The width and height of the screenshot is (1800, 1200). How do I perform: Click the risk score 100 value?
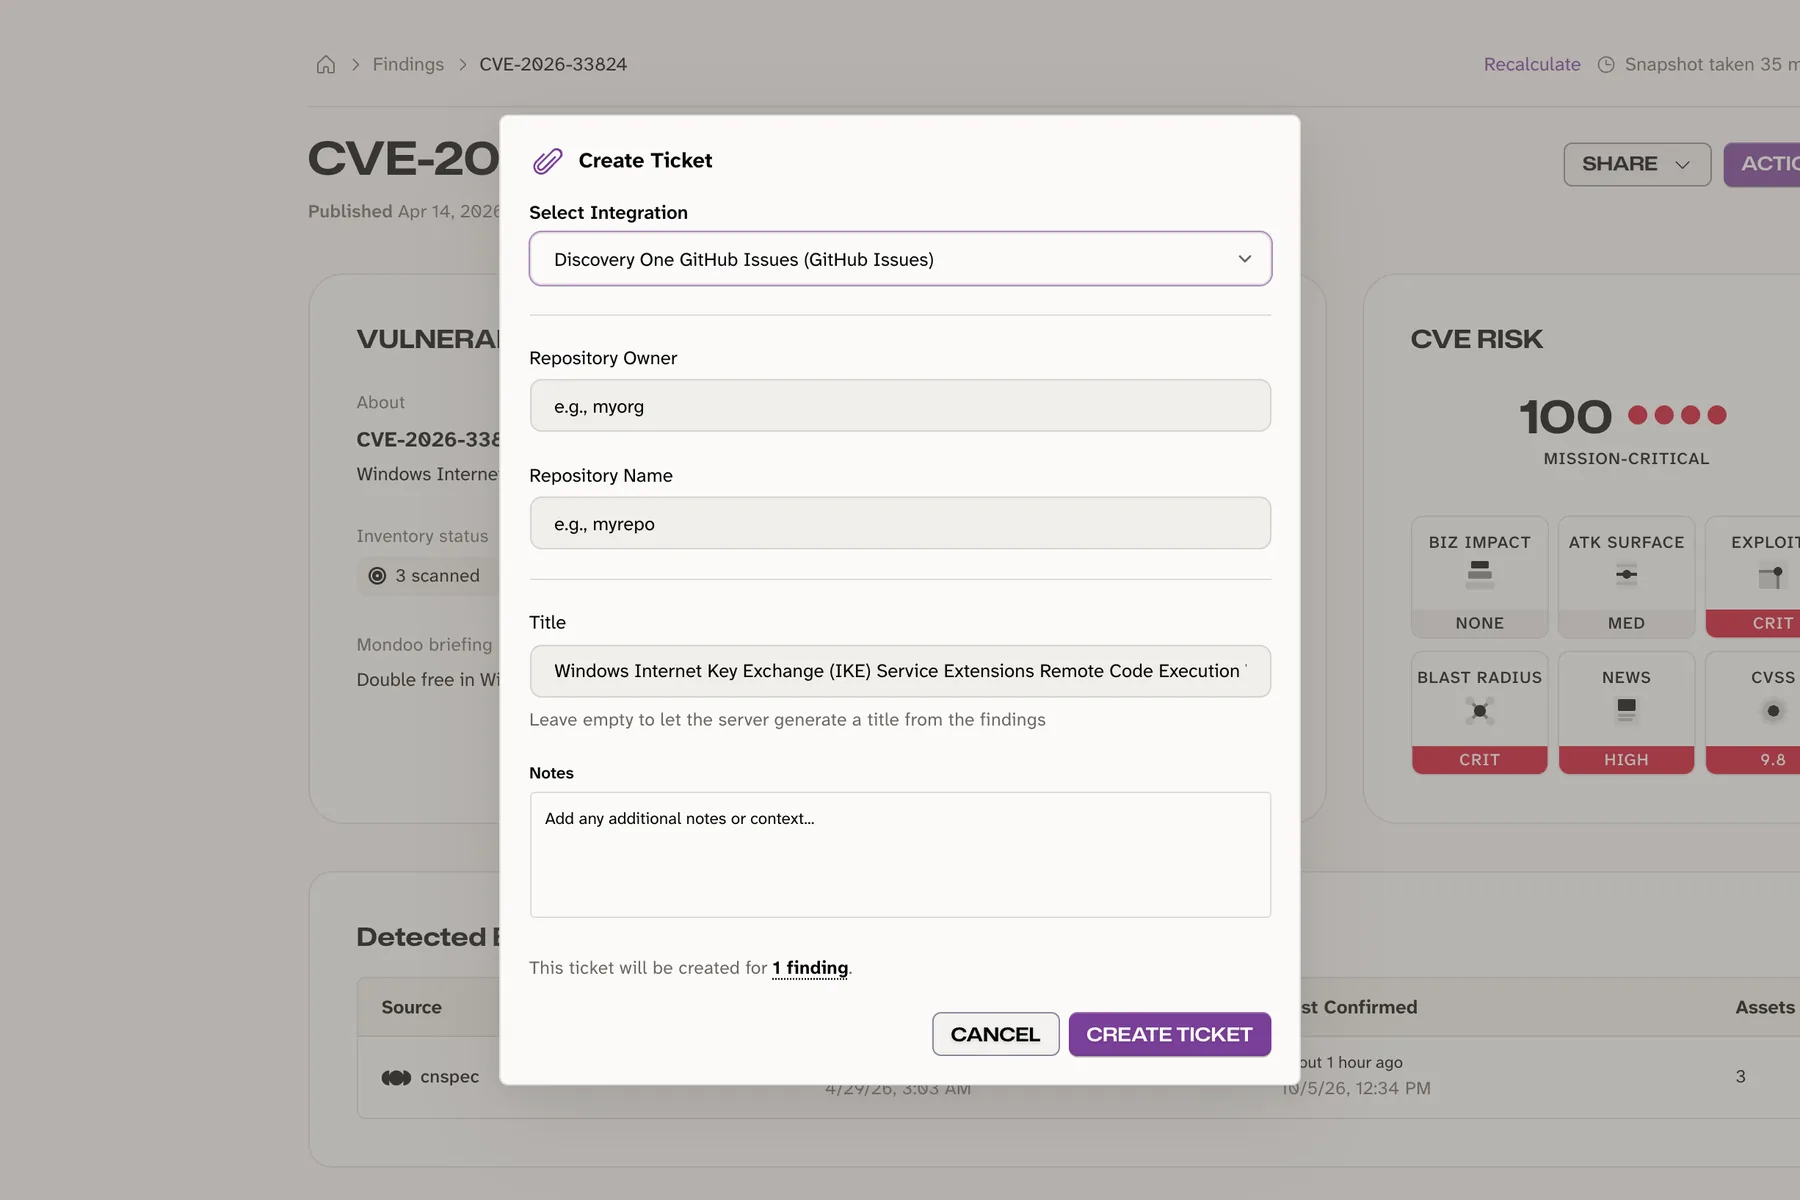coord(1565,417)
